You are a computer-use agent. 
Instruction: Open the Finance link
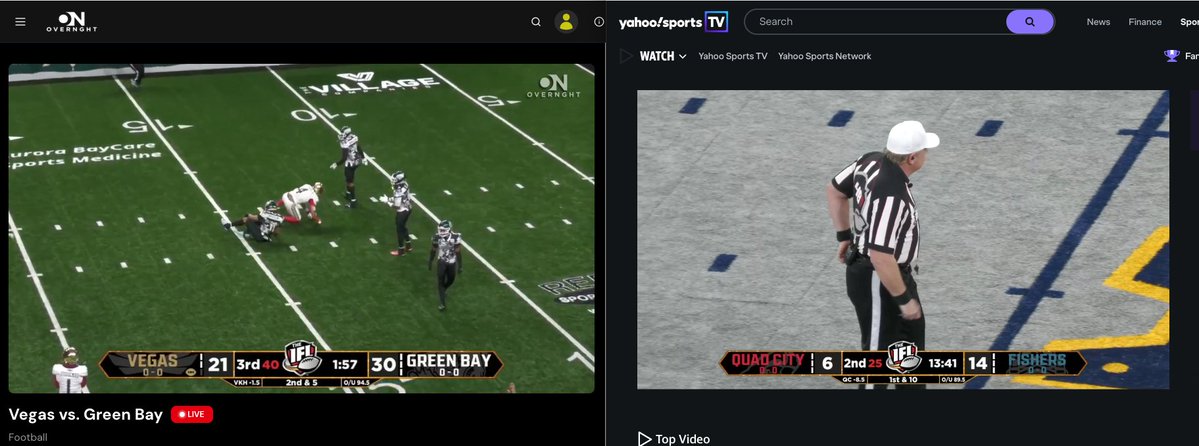tap(1145, 21)
